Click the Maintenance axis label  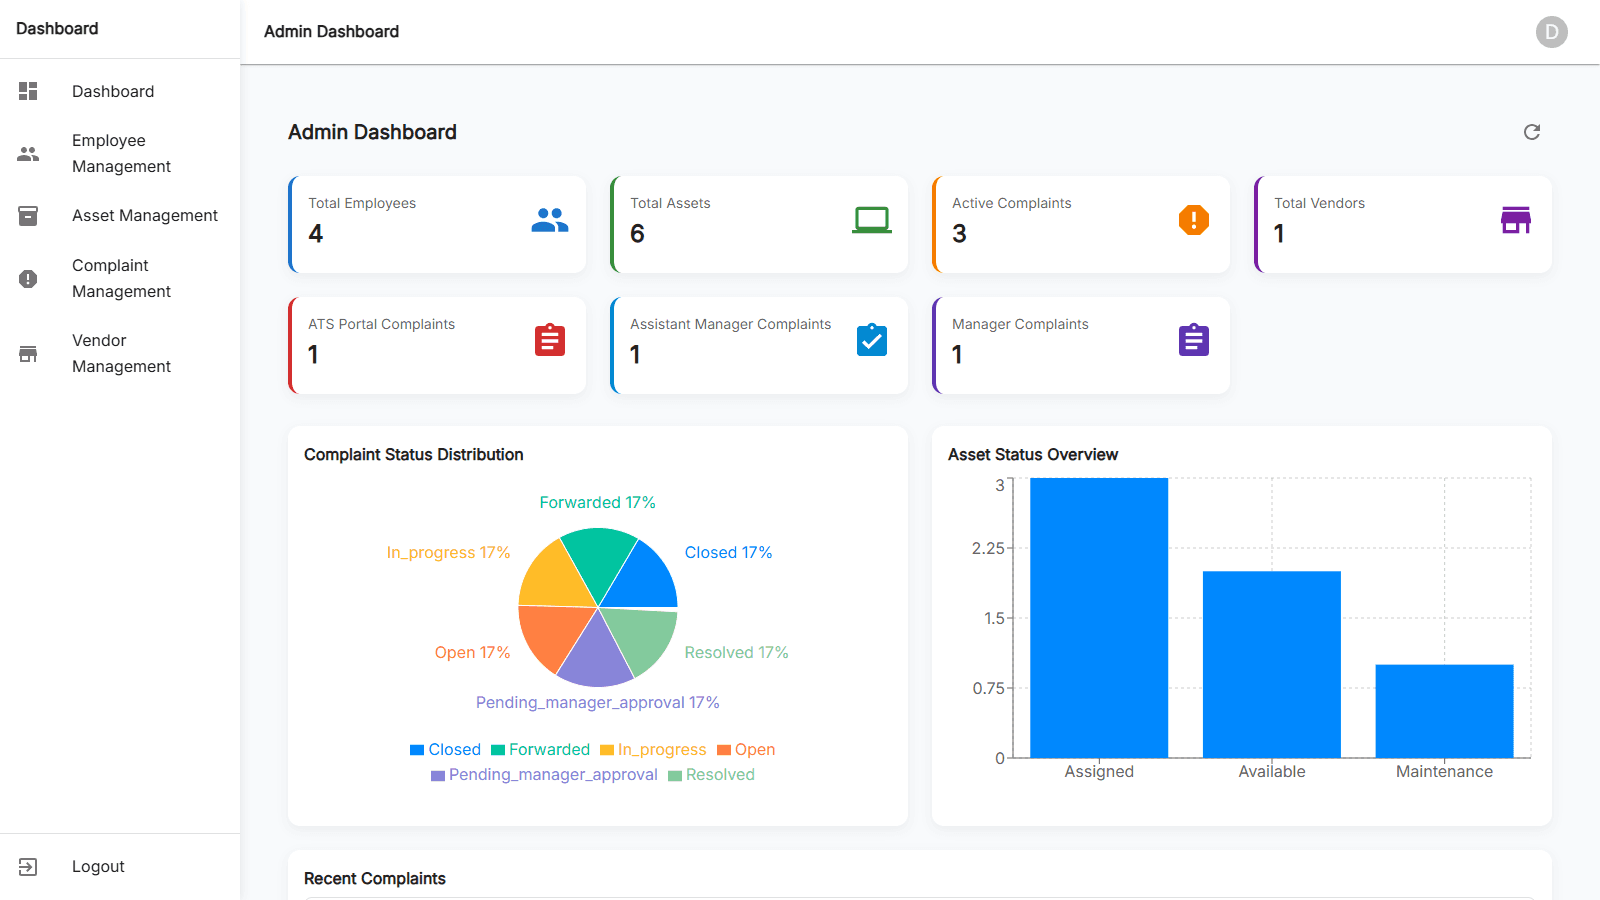click(x=1444, y=771)
